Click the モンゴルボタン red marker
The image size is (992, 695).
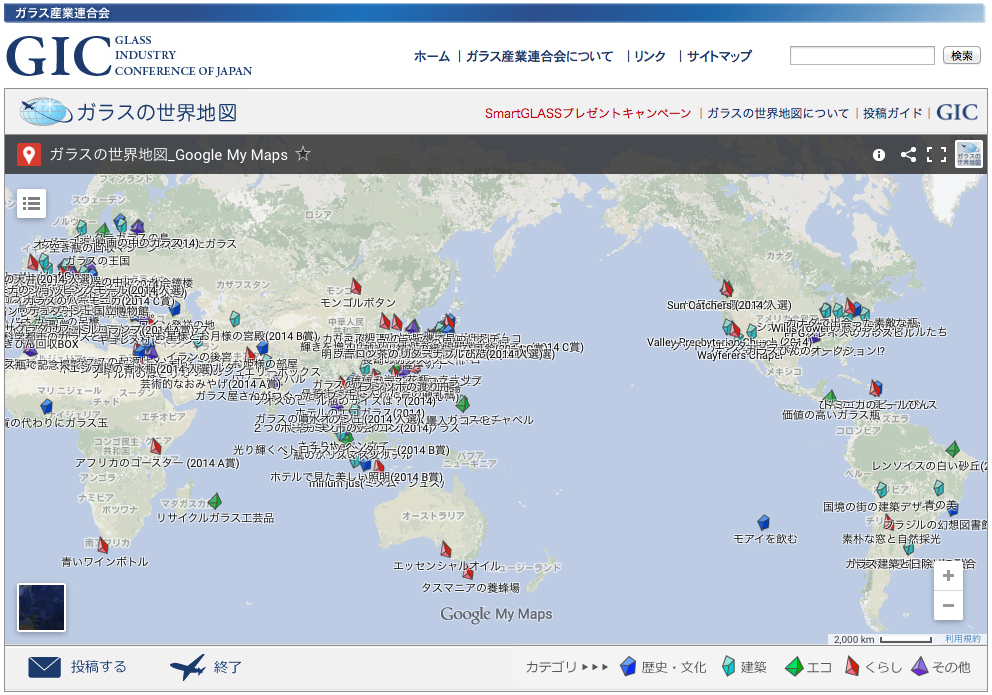click(356, 286)
